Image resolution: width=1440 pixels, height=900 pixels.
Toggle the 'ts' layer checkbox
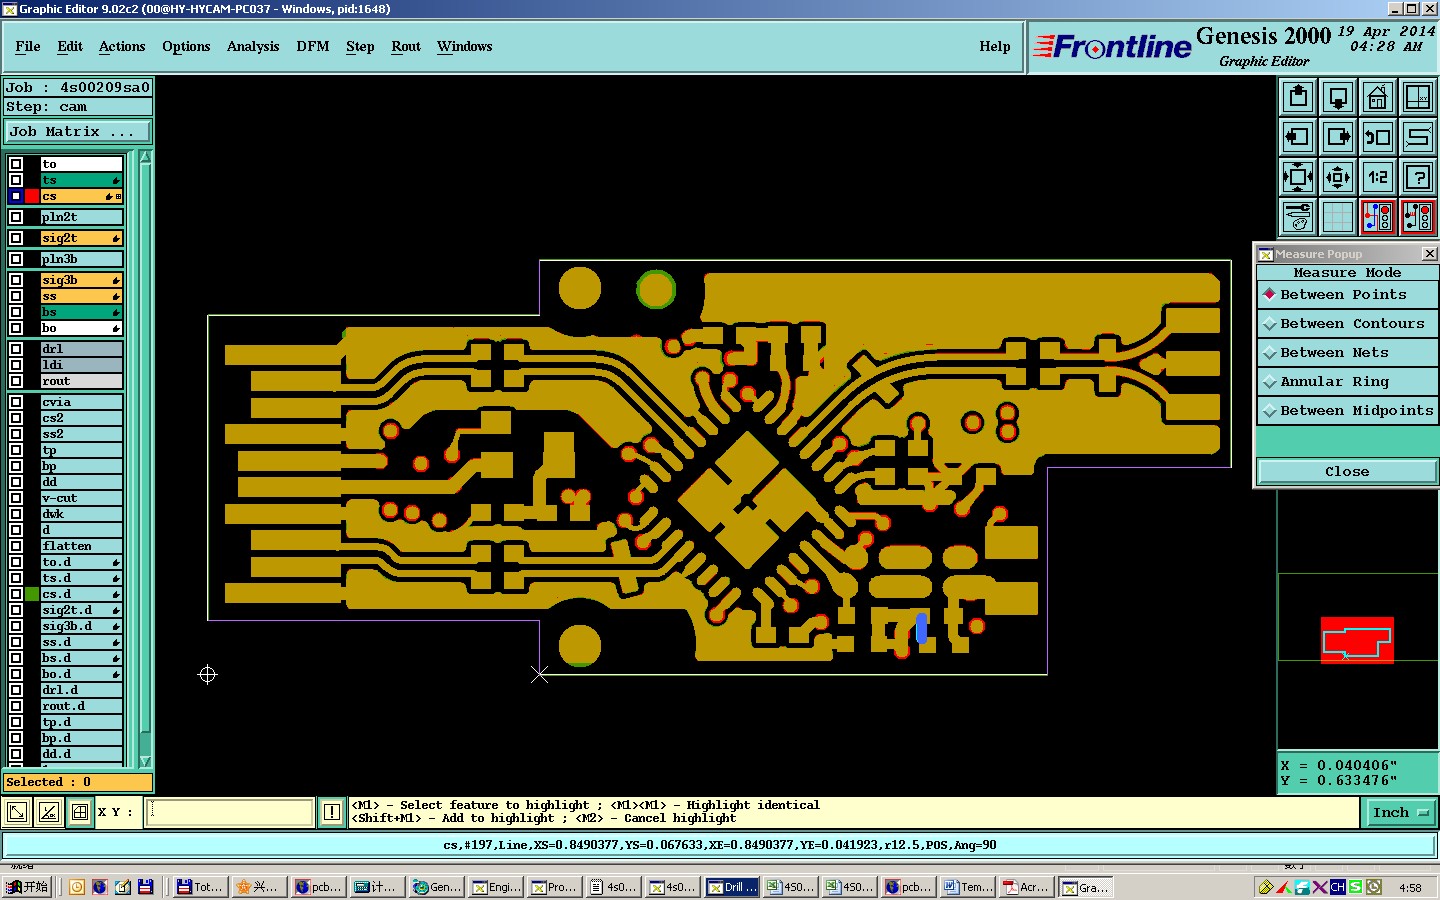coord(16,180)
